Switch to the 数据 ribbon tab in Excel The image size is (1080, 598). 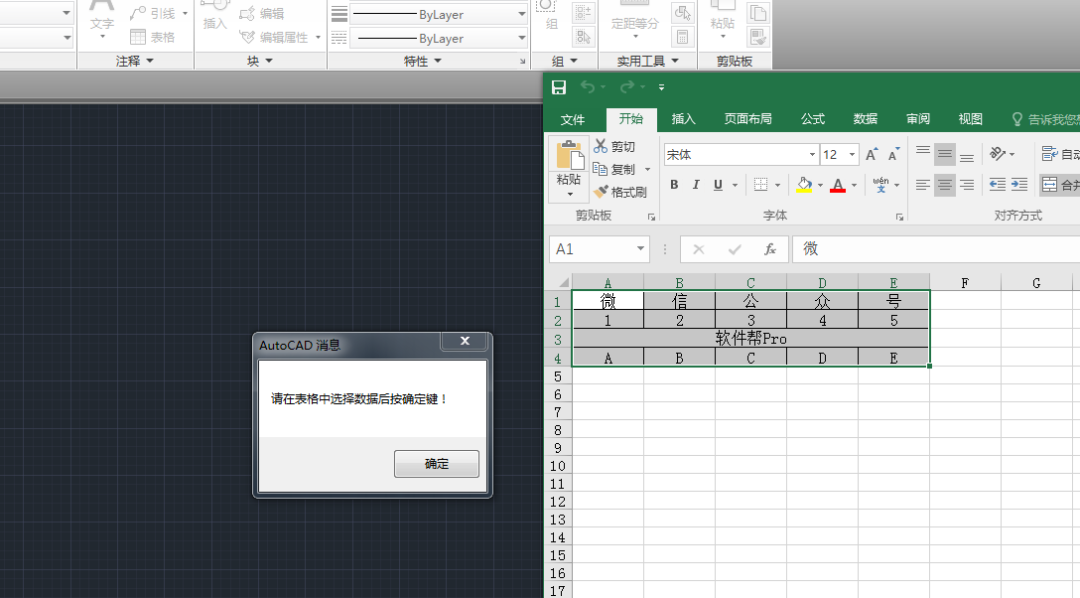click(865, 118)
